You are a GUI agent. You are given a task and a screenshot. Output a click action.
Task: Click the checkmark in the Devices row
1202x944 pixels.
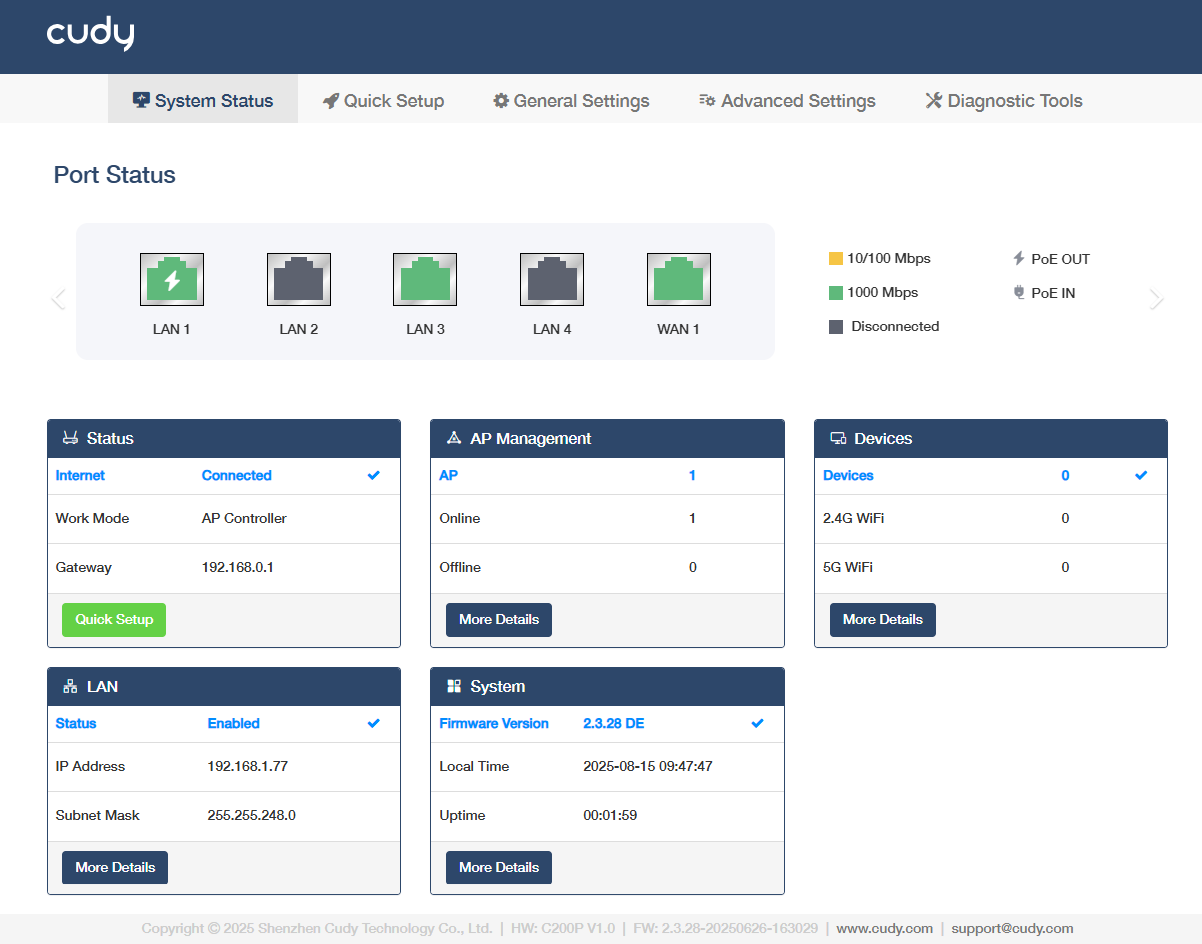[1141, 475]
